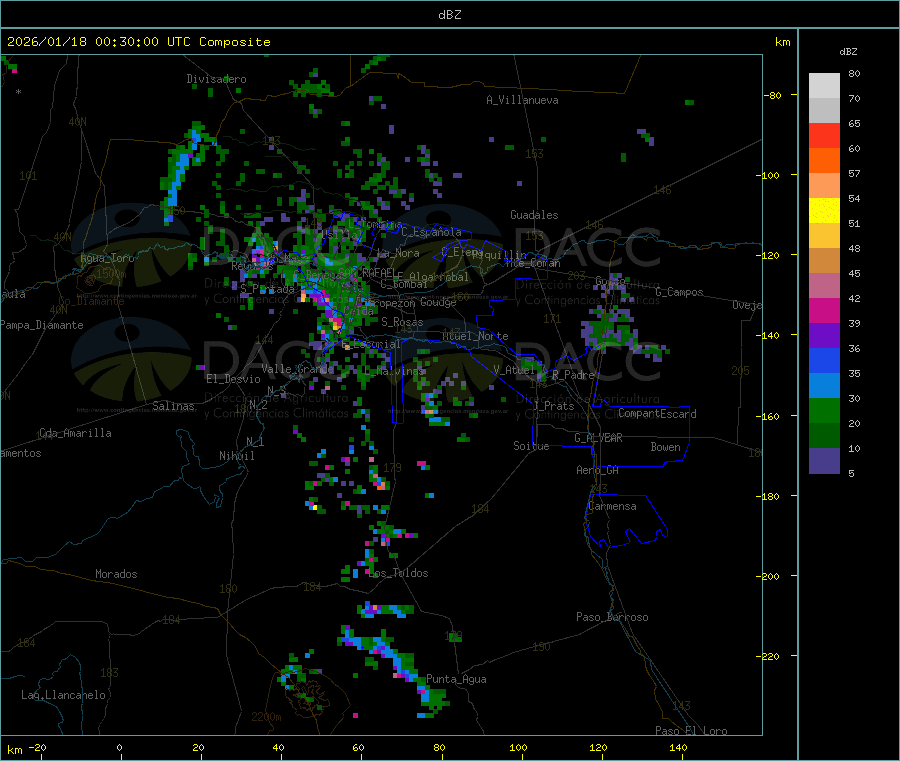Click the 'Punta_Agua' location label

pyautogui.click(x=456, y=679)
